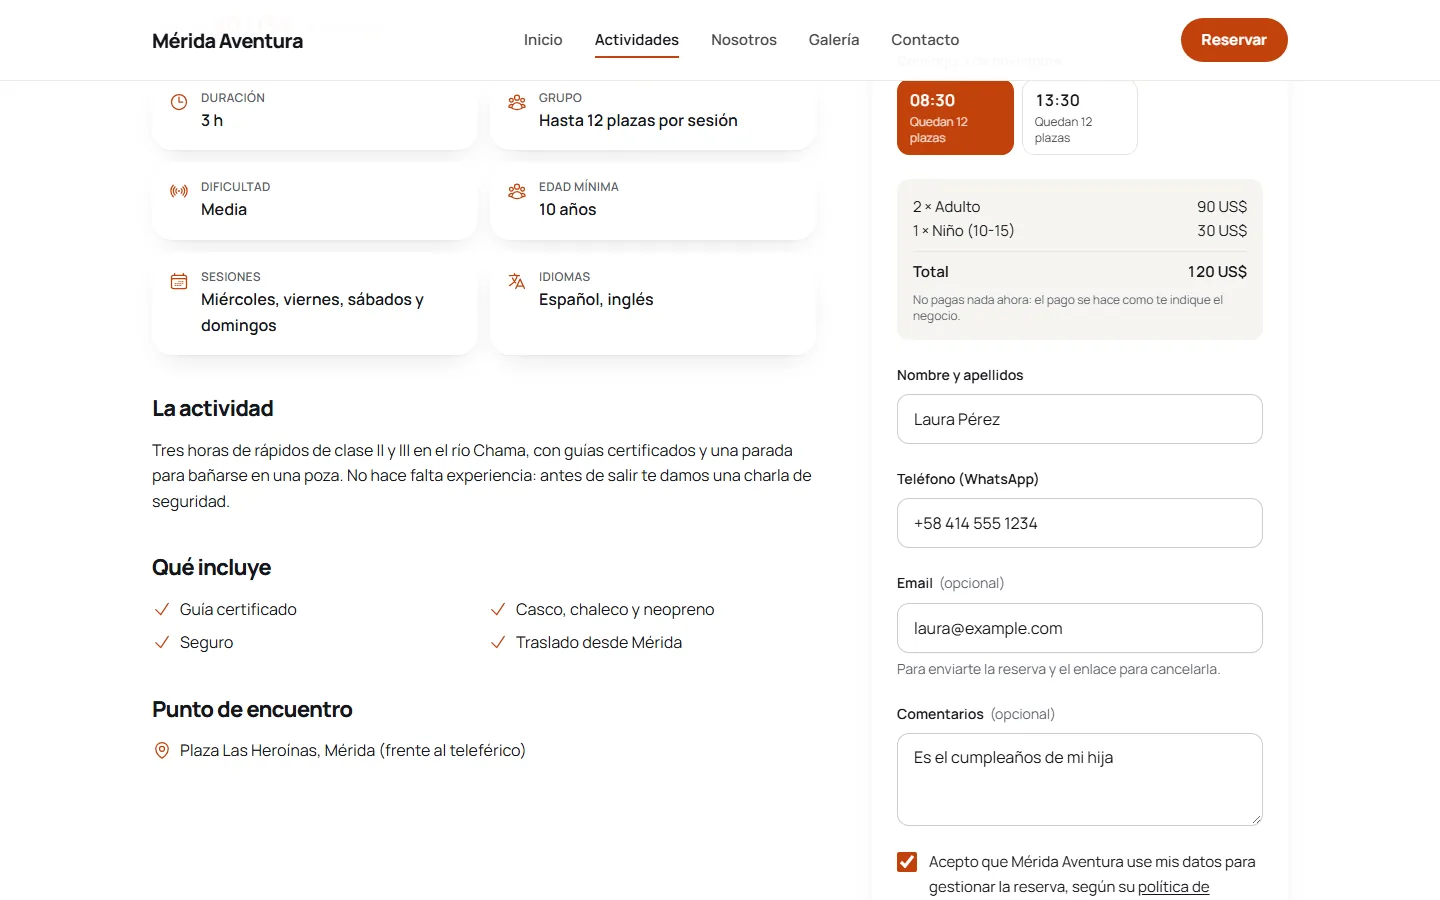This screenshot has height=900, width=1440.
Task: Click the calendar icon beside Sesiones
Action: (x=179, y=281)
